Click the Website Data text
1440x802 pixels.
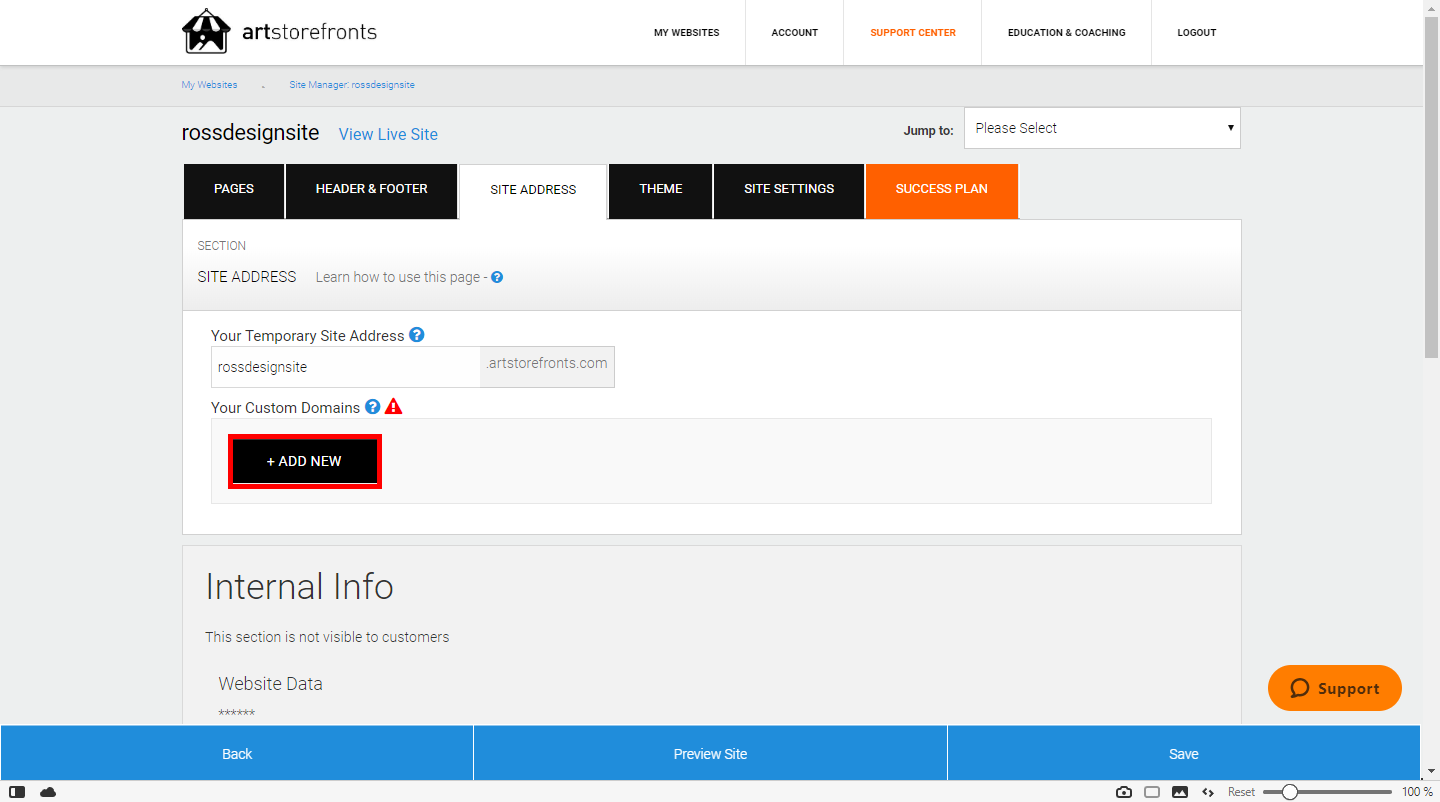click(x=271, y=684)
